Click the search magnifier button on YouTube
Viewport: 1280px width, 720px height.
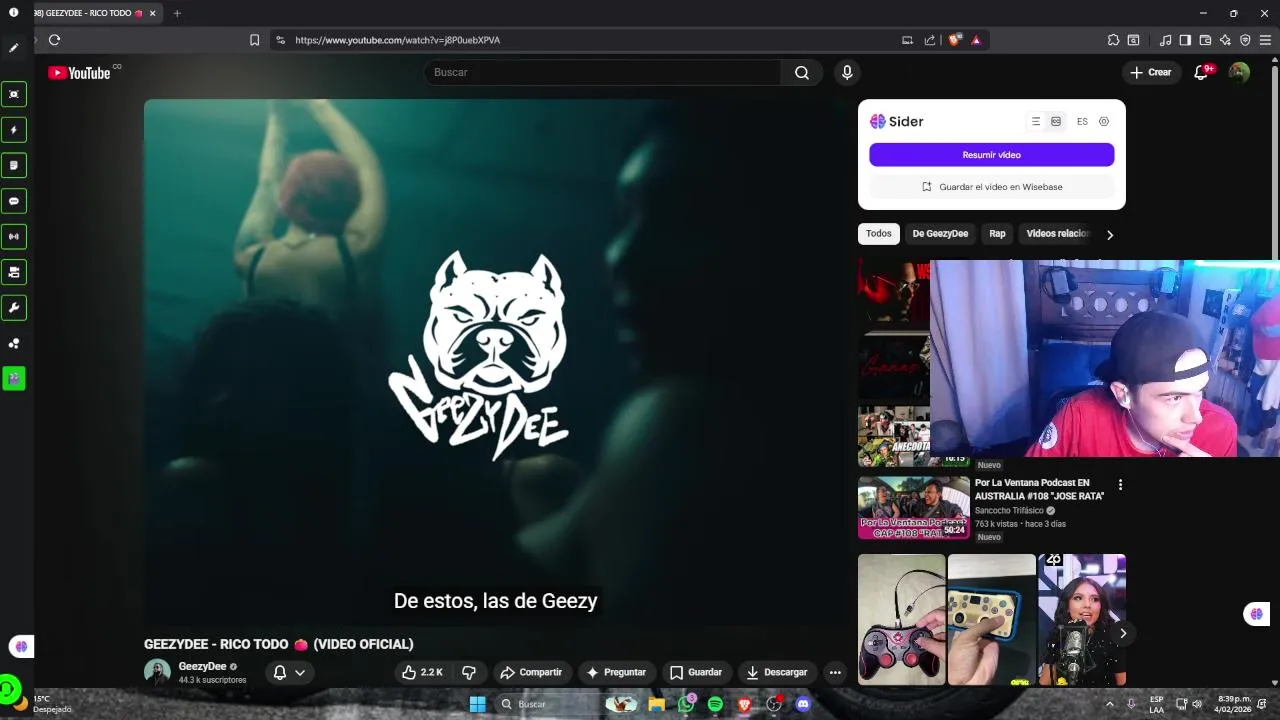pyautogui.click(x=802, y=72)
